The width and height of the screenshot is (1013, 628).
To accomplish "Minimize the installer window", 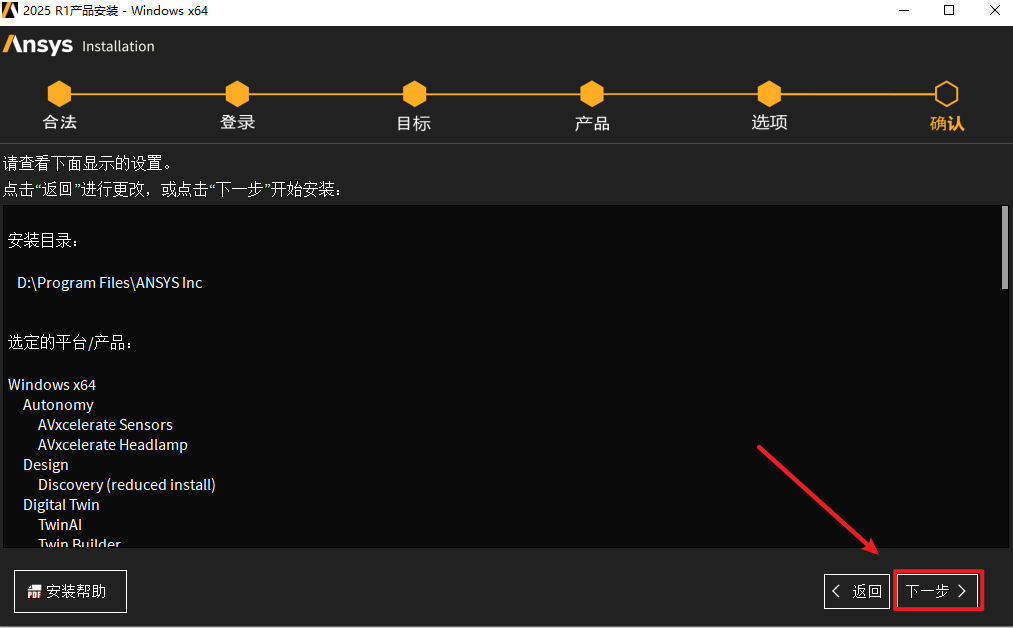I will click(x=904, y=10).
